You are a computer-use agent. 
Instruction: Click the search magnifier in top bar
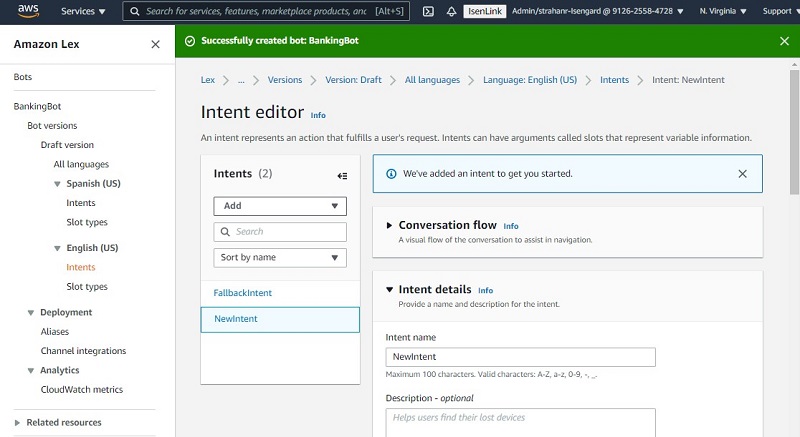click(x=134, y=11)
